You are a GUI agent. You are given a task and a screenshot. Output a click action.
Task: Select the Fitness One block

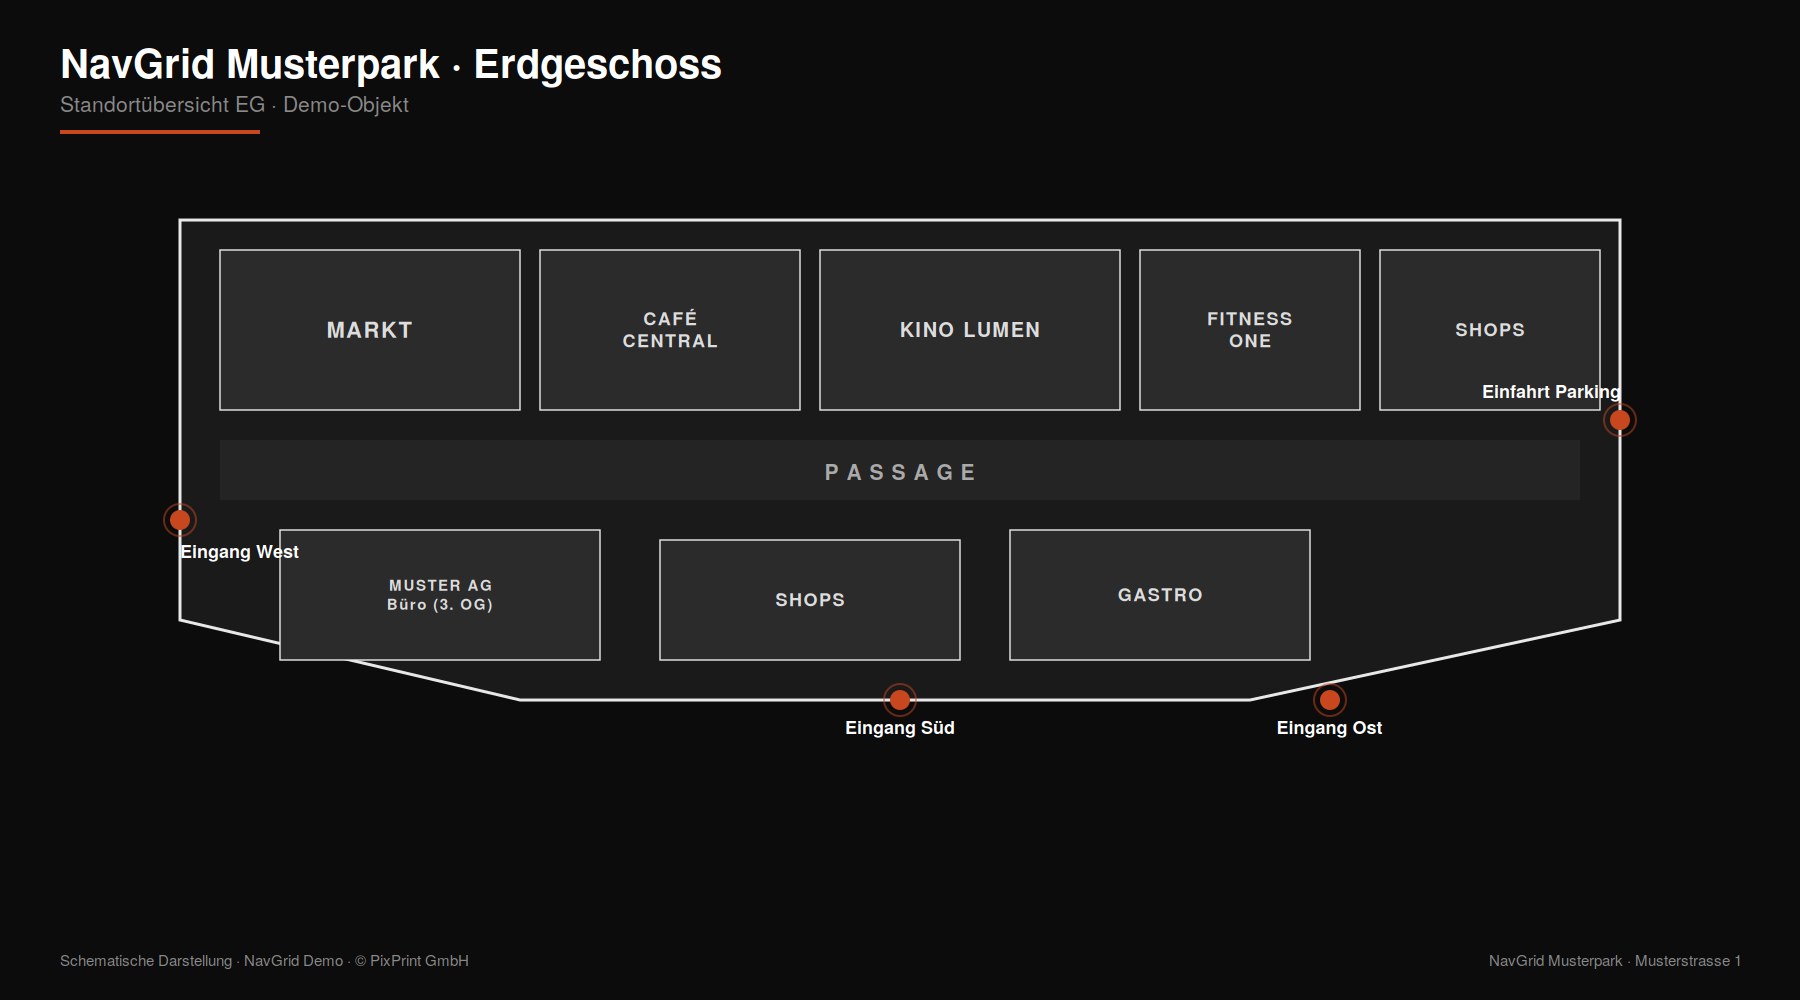coord(1250,330)
